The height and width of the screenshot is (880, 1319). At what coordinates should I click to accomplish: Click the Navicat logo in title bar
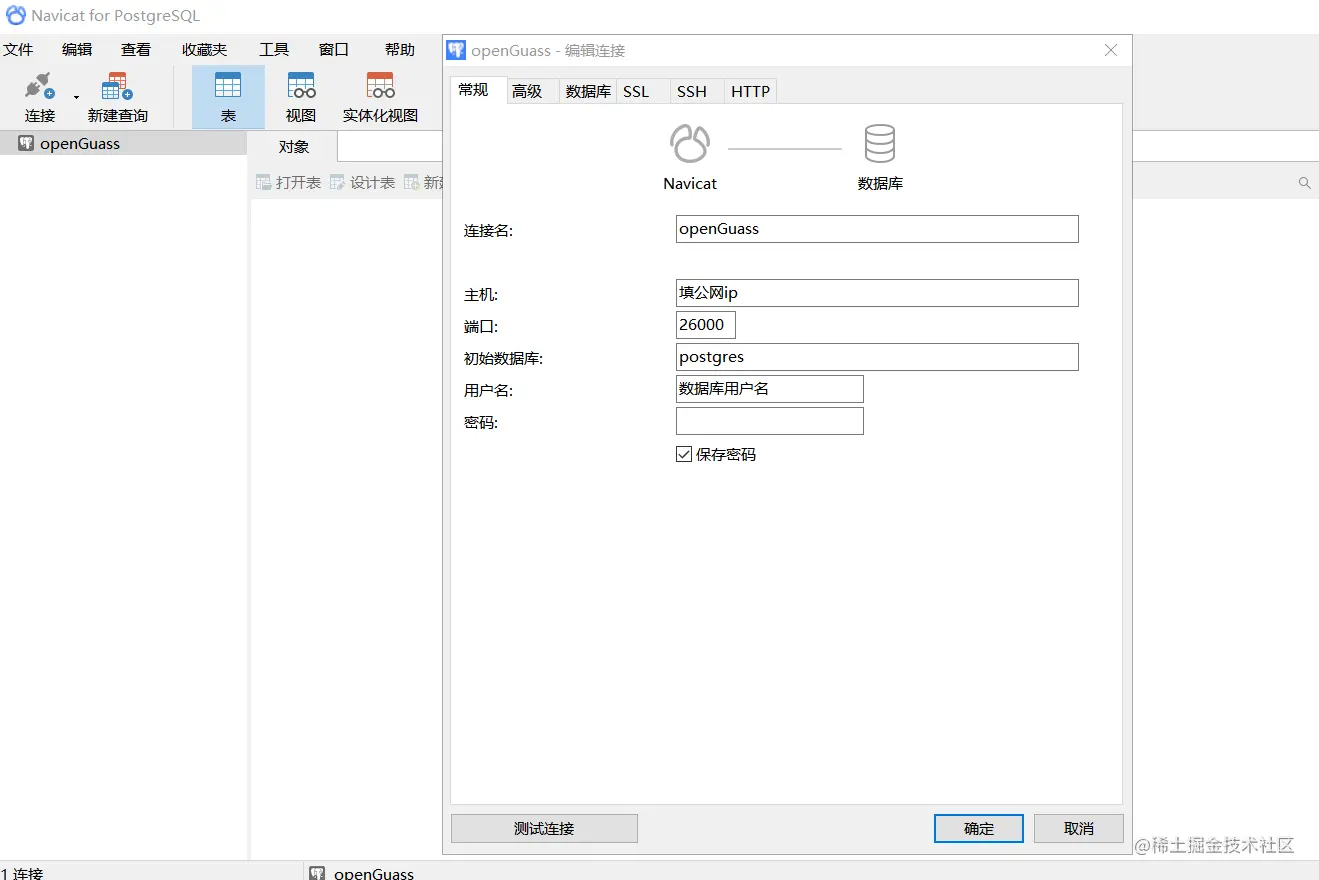click(x=16, y=15)
